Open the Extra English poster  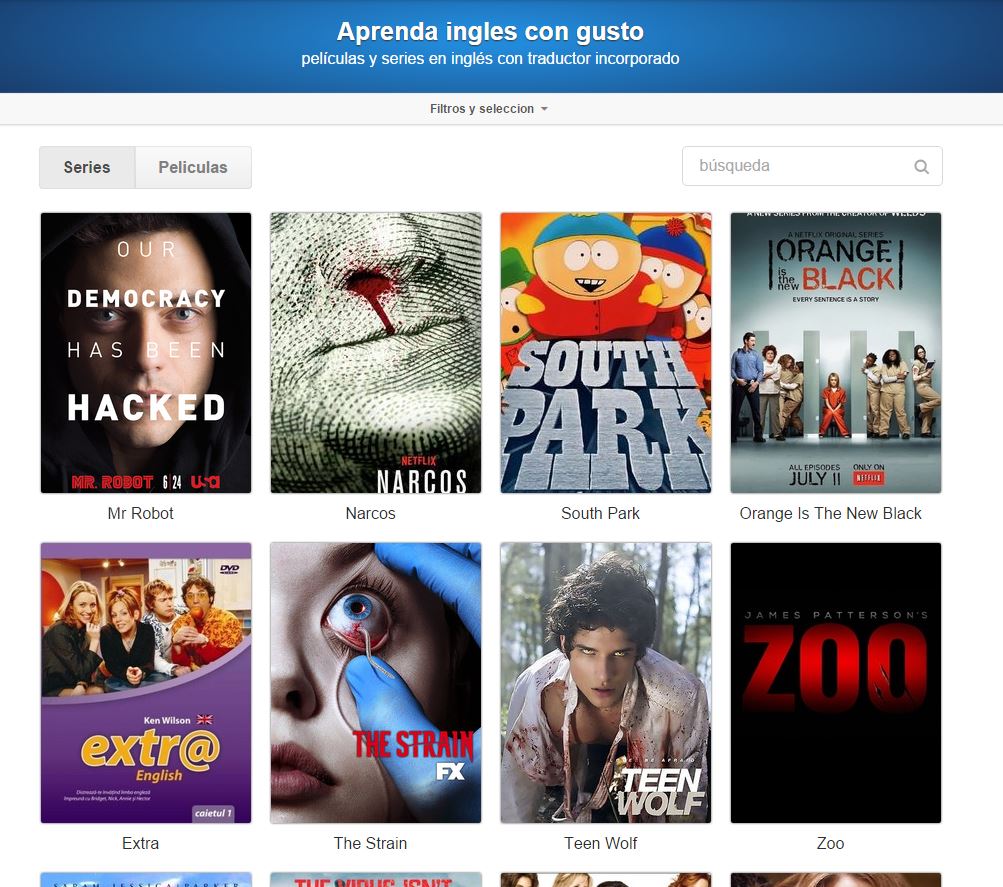tap(146, 683)
